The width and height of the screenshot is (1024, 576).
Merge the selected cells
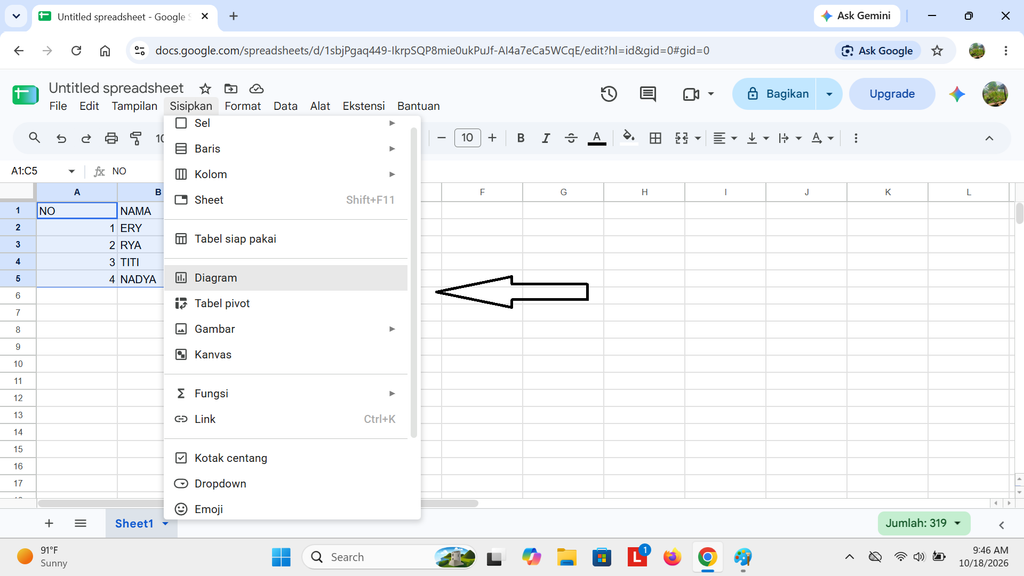681,138
